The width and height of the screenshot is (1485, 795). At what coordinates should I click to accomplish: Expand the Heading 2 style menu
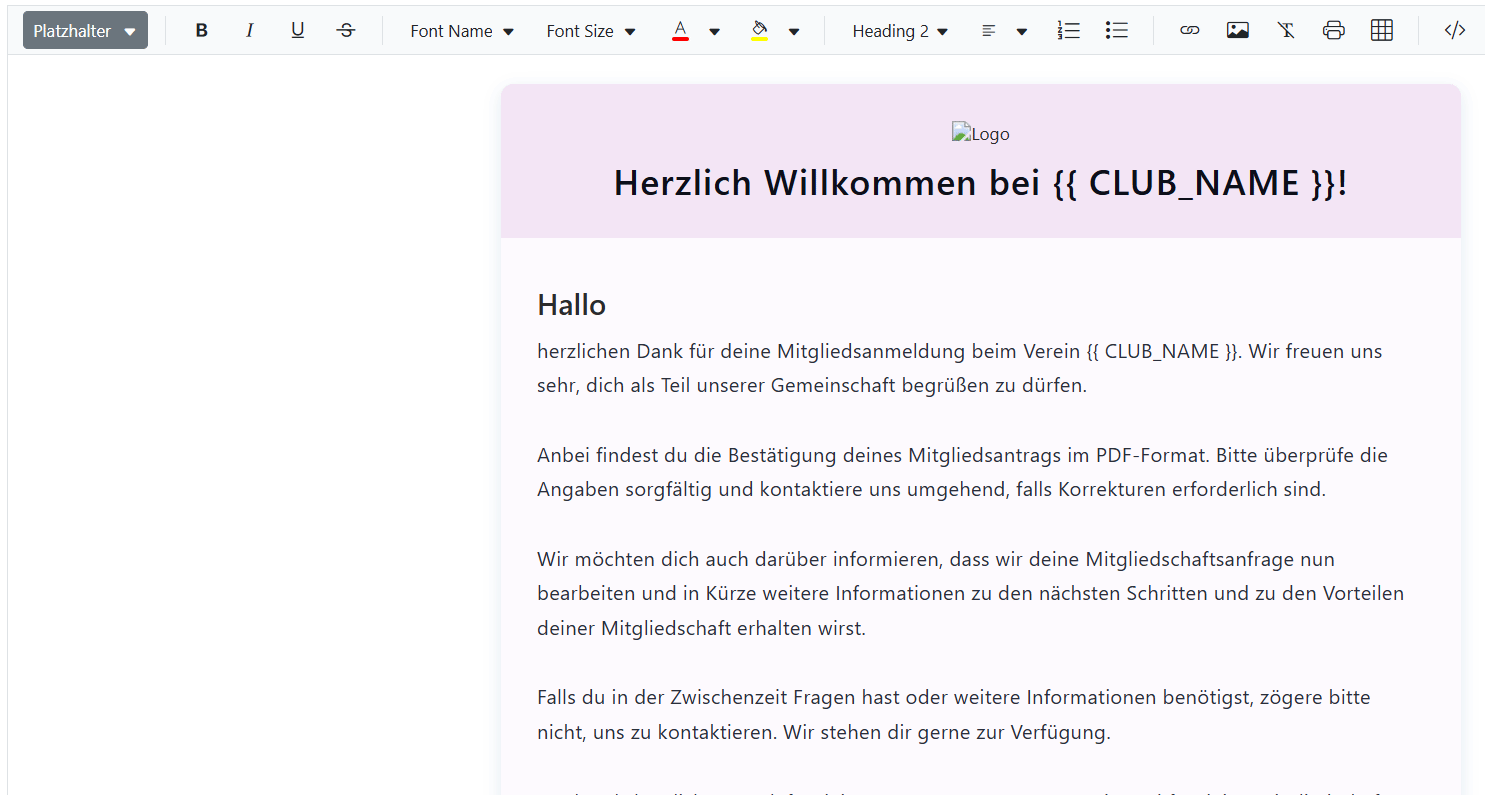tap(900, 31)
